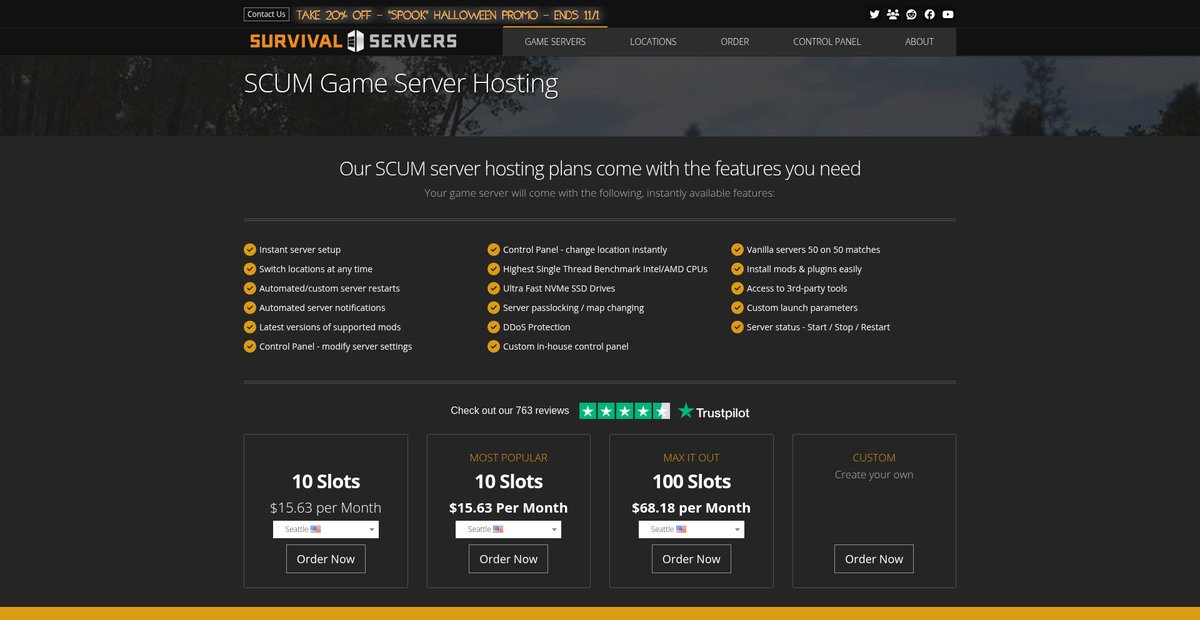
Task: Click checkmark icon beside Ultra Fast NVMe SSD Drives
Action: point(494,288)
